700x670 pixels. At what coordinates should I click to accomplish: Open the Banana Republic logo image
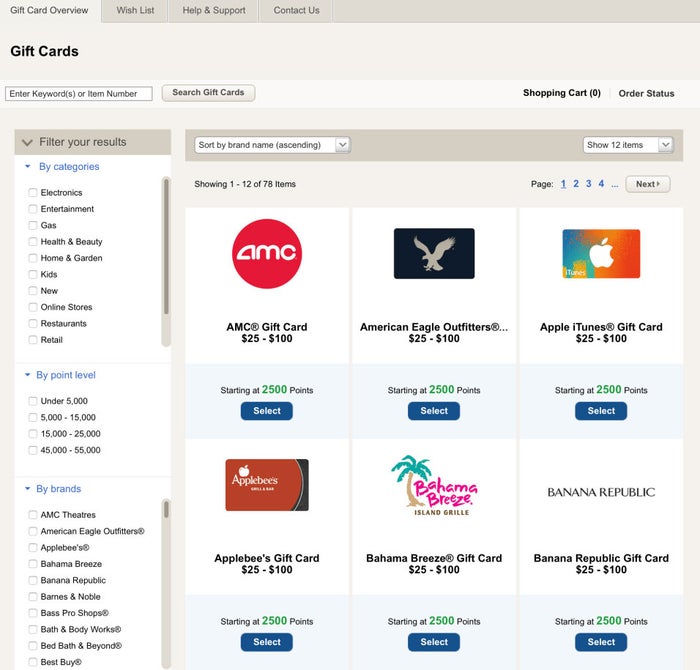tap(601, 492)
